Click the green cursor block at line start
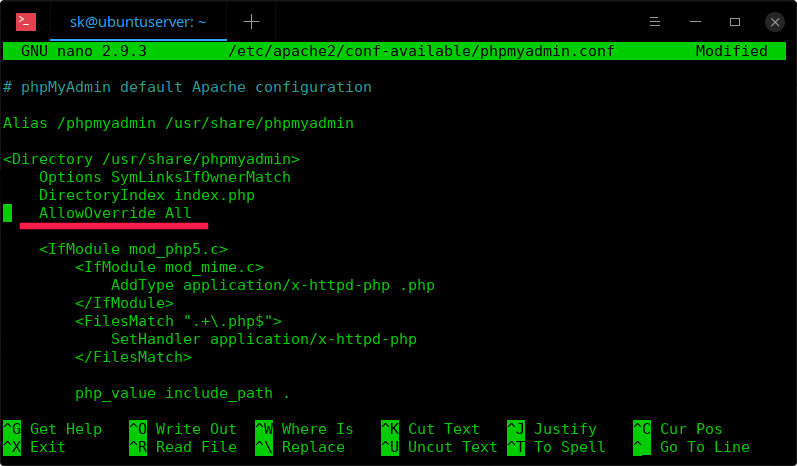The width and height of the screenshot is (797, 466). [x=8, y=213]
